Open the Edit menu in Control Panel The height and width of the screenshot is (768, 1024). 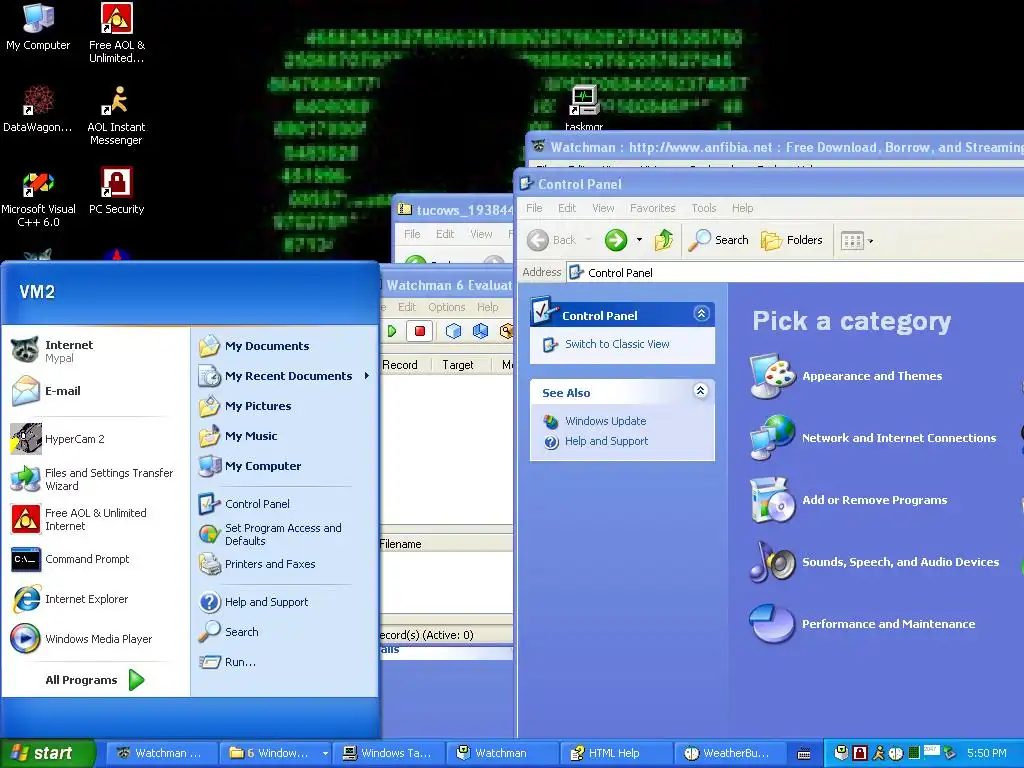click(x=567, y=208)
